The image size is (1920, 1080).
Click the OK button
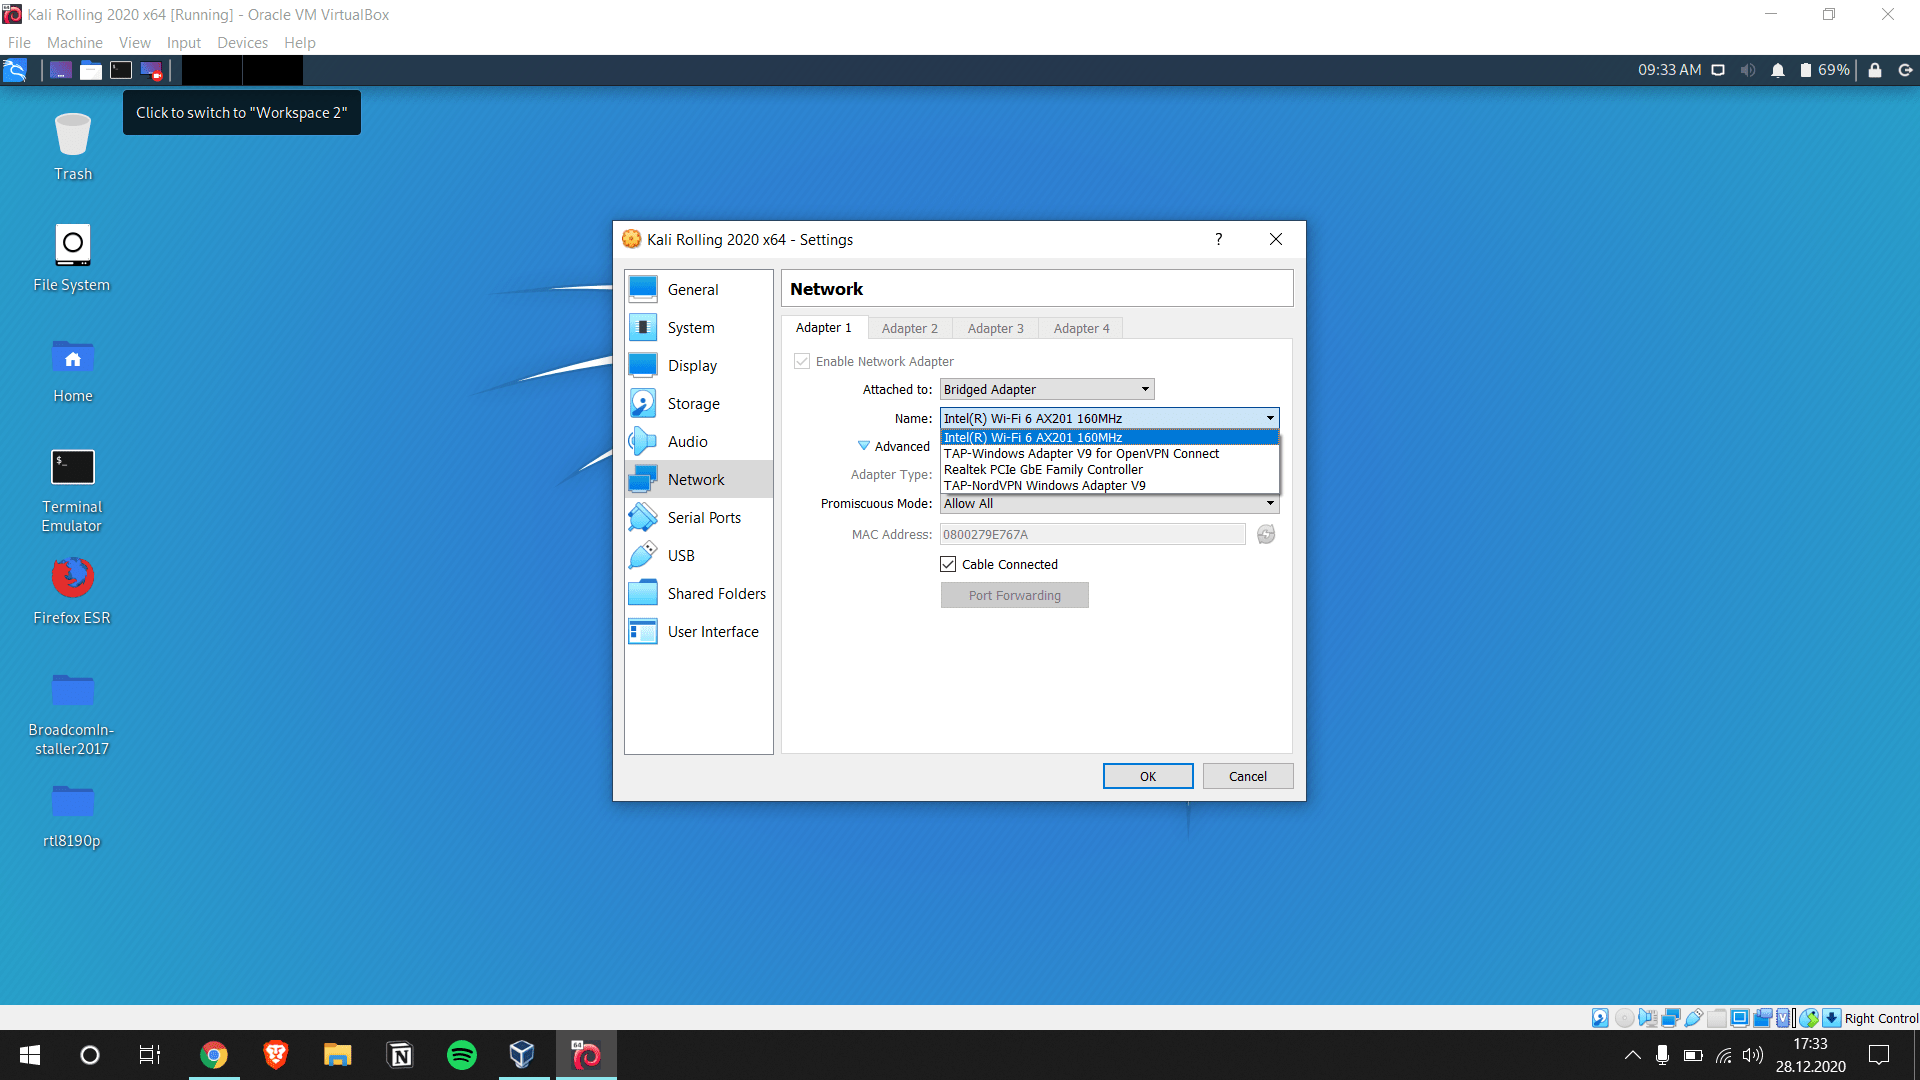[1147, 777]
